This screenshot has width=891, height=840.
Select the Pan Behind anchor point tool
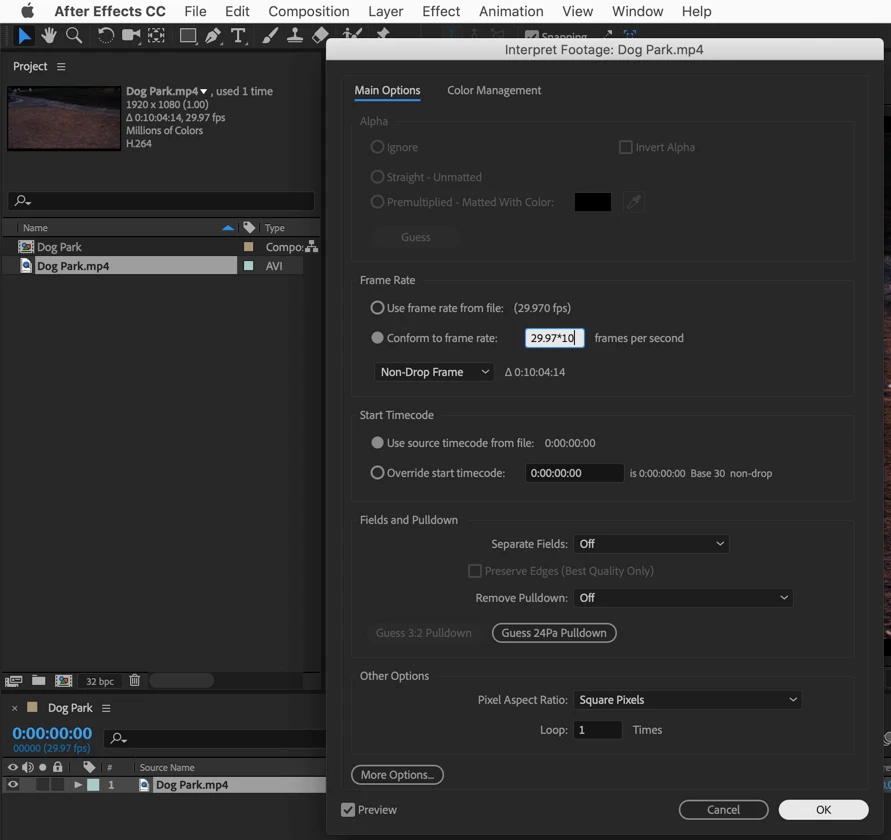[x=156, y=36]
